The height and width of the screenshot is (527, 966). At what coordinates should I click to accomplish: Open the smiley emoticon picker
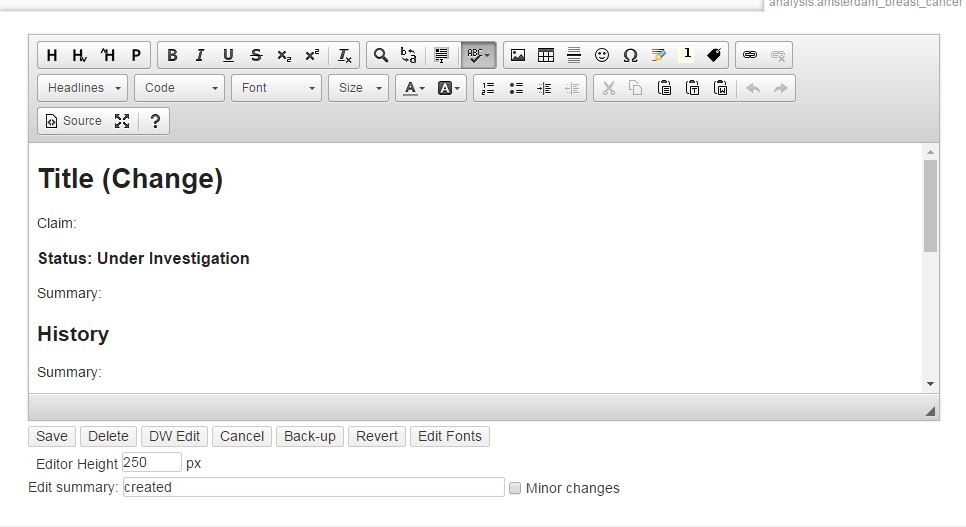pyautogui.click(x=602, y=55)
